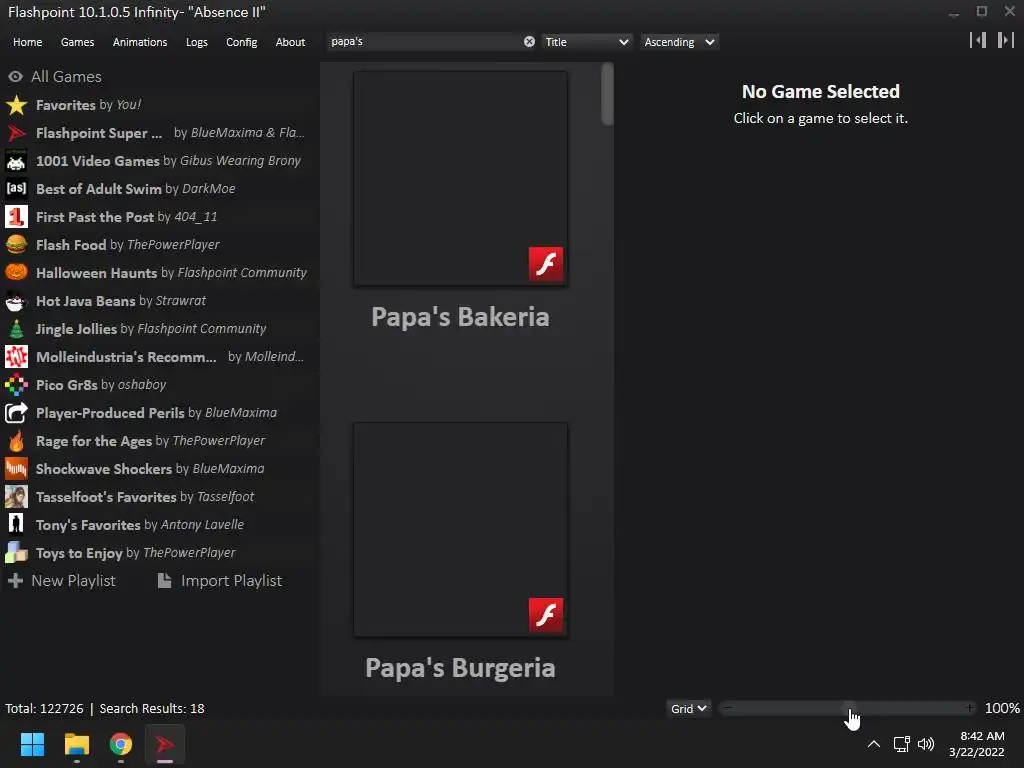Image resolution: width=1024 pixels, height=768 pixels.
Task: Click the zoom slider handle
Action: [849, 709]
